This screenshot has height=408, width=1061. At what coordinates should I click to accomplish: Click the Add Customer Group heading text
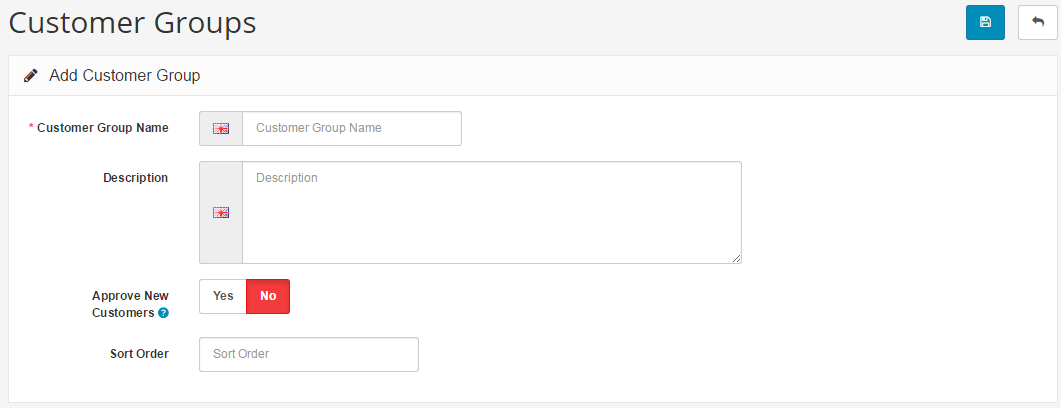tap(125, 75)
